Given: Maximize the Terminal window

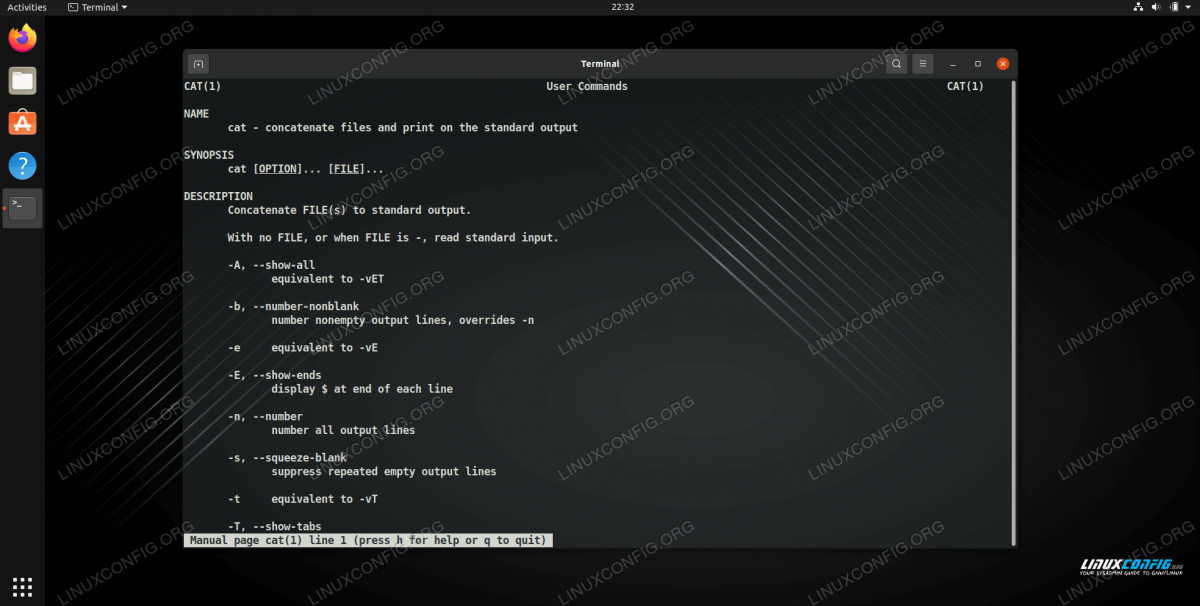Looking at the screenshot, I should coord(977,64).
